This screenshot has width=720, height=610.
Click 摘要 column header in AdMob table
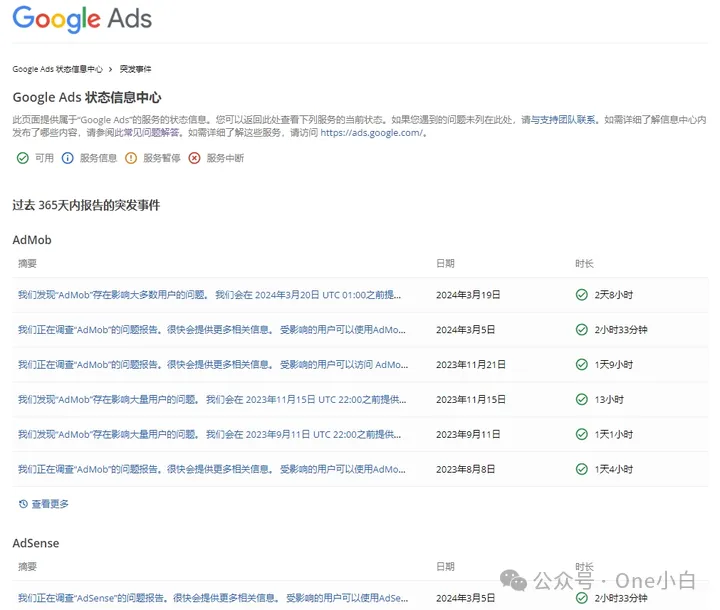pyautogui.click(x=27, y=263)
